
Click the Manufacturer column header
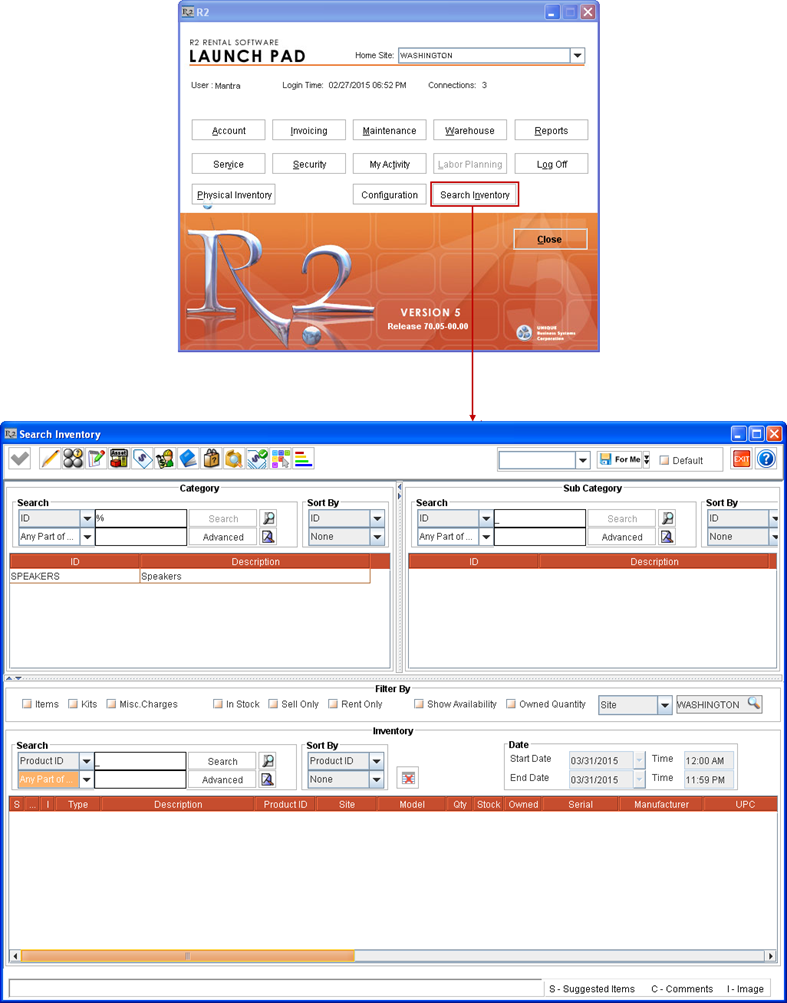(x=660, y=805)
